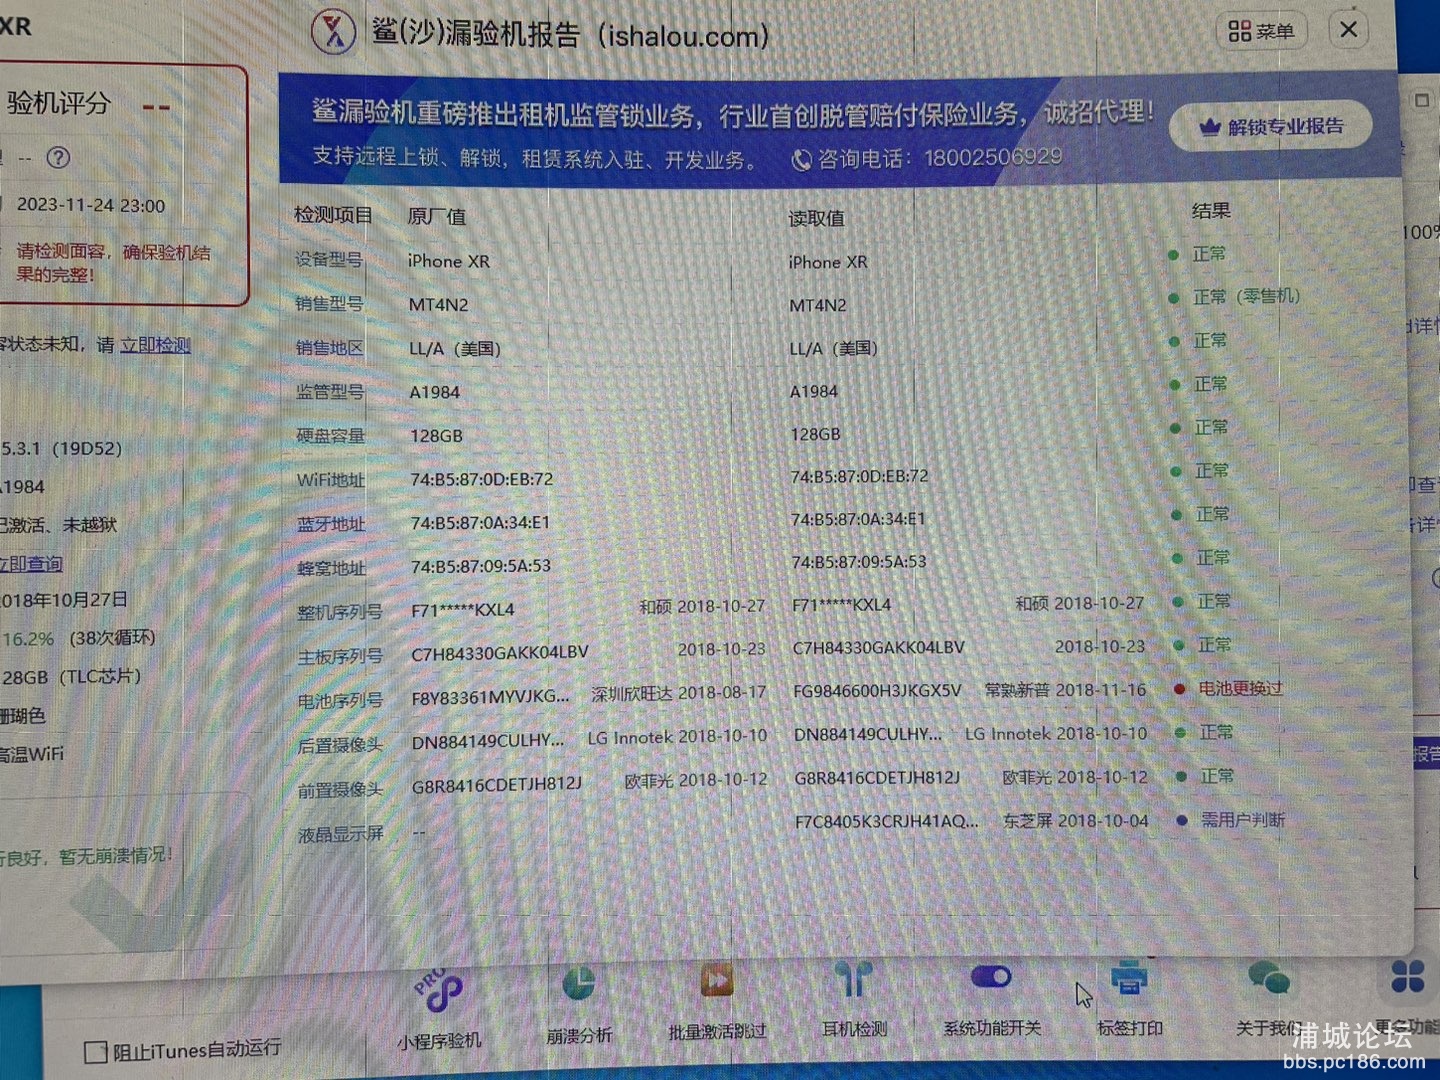Click help question mark under 验机评分
Screen dimensions: 1440x1080
(x=59, y=157)
